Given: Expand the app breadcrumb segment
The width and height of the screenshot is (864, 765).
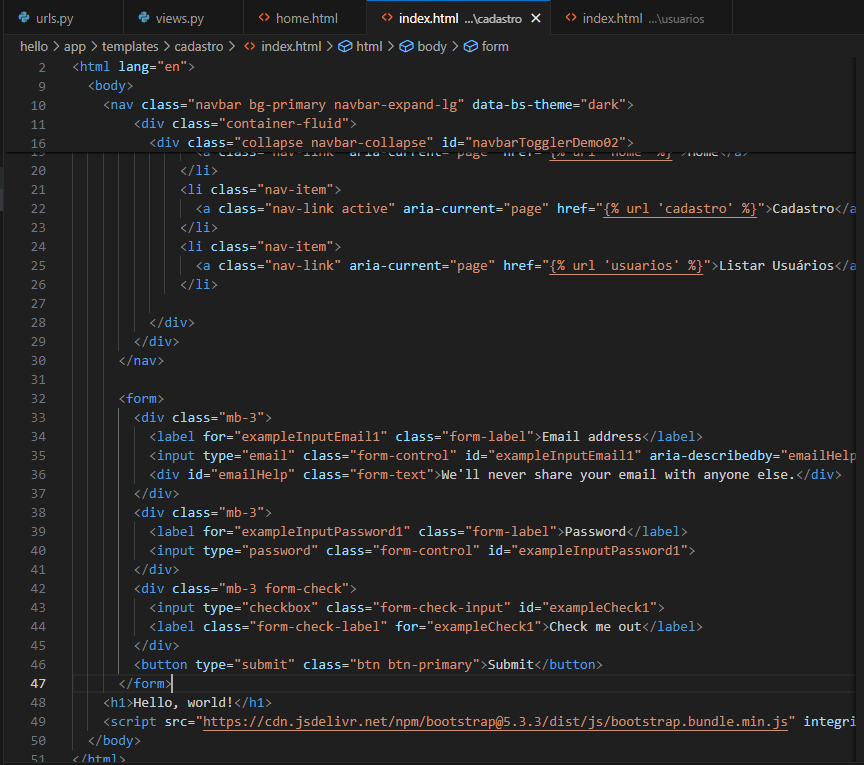Looking at the screenshot, I should (74, 46).
